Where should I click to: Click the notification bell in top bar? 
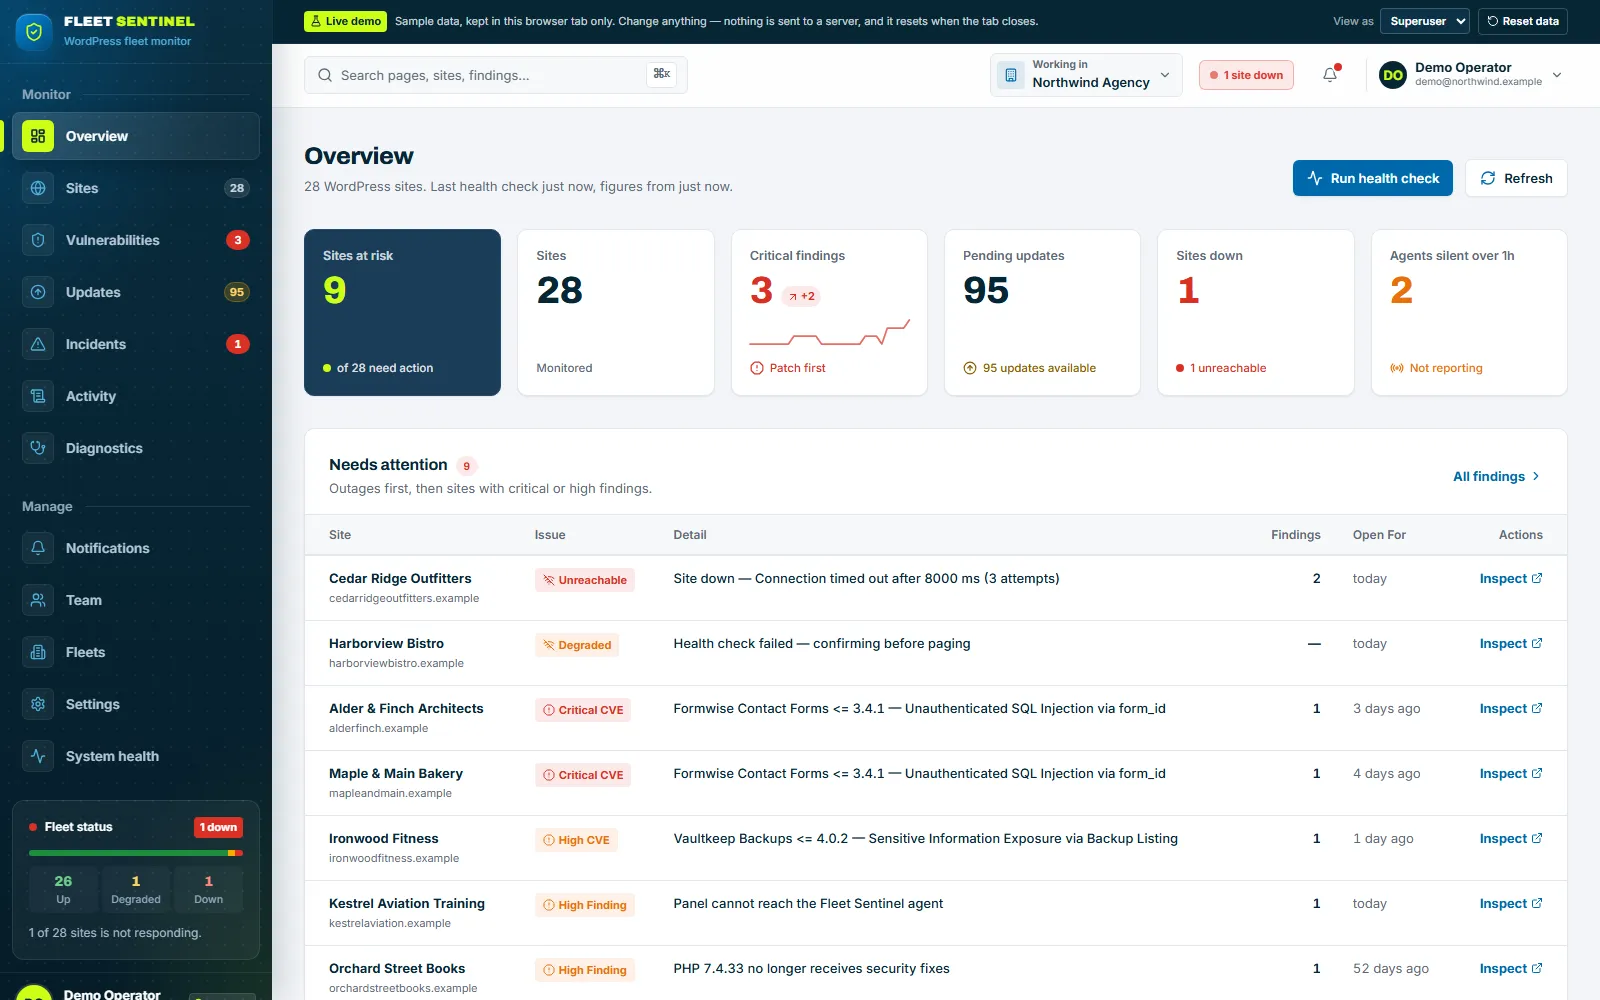click(1330, 75)
